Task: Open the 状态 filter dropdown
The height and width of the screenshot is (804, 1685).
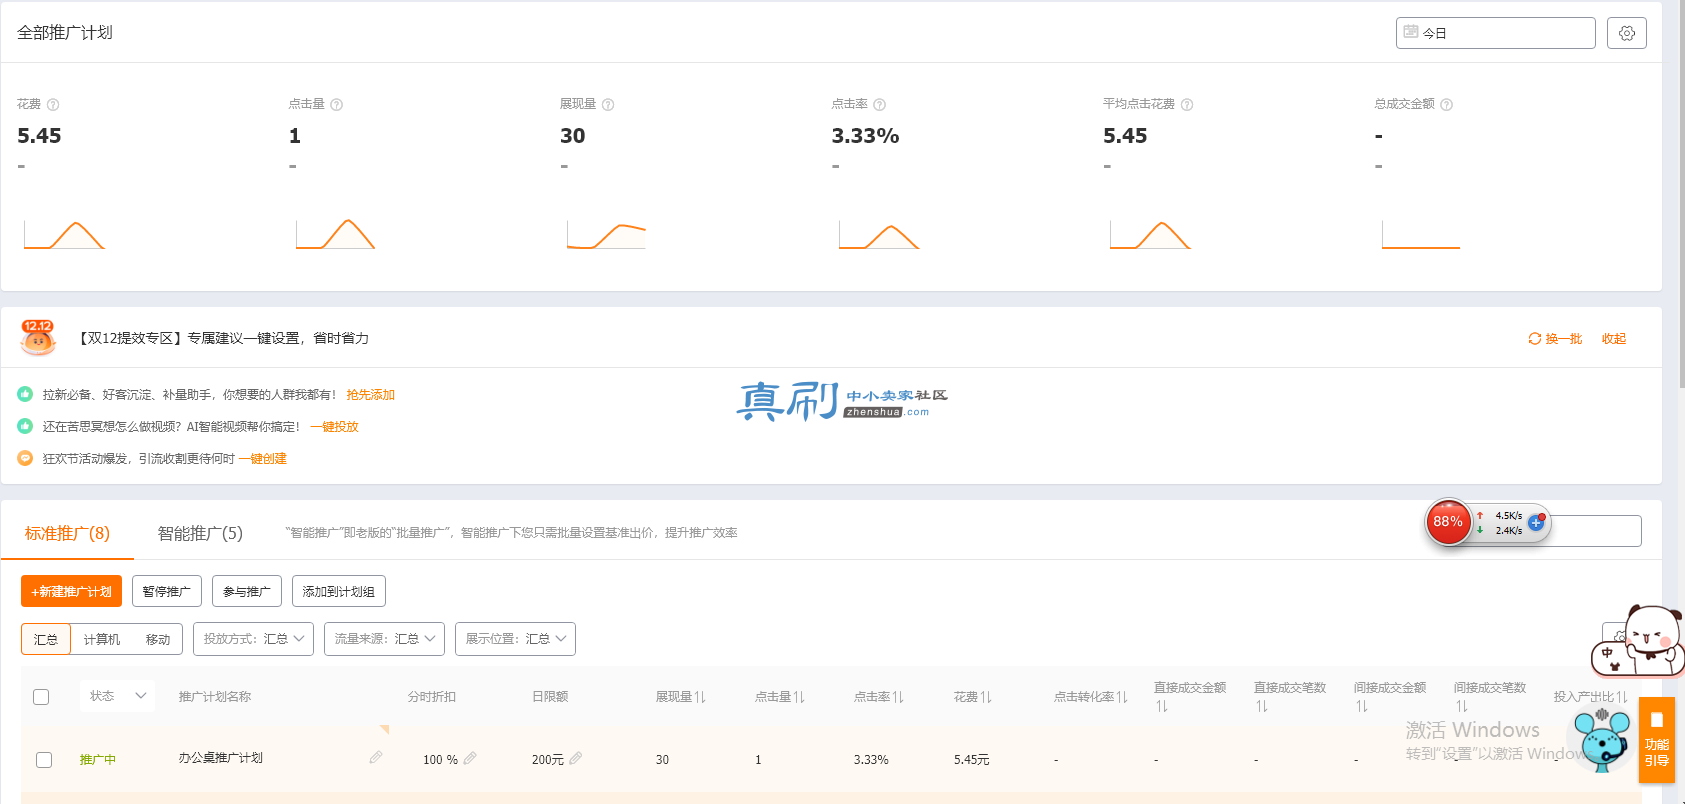Action: tap(118, 696)
